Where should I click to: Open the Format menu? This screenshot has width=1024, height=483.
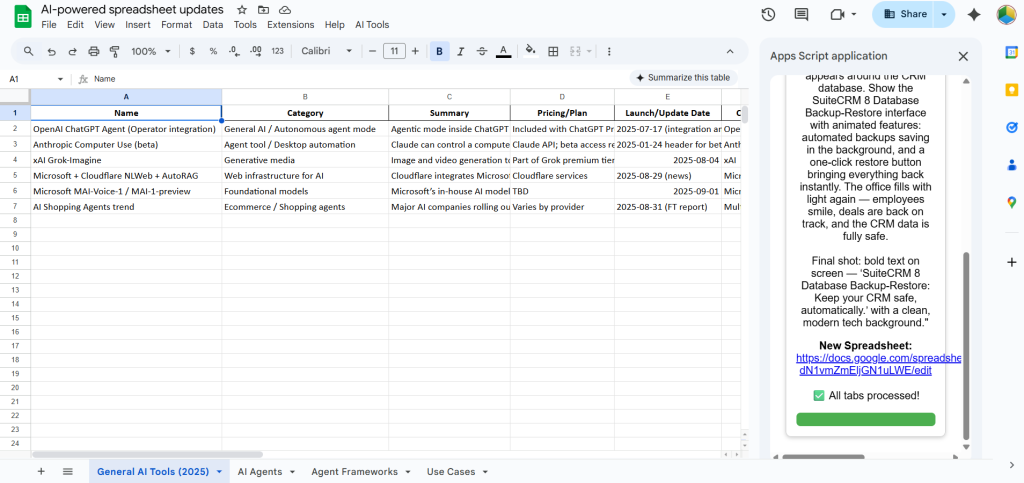click(x=176, y=25)
